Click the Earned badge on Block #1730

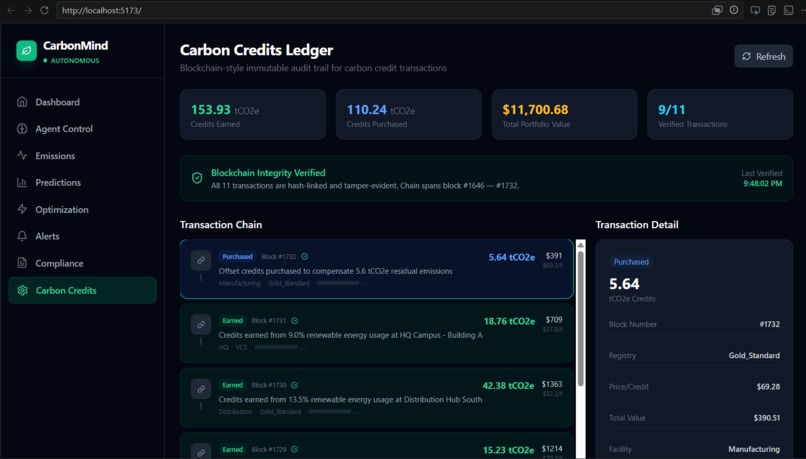point(232,385)
